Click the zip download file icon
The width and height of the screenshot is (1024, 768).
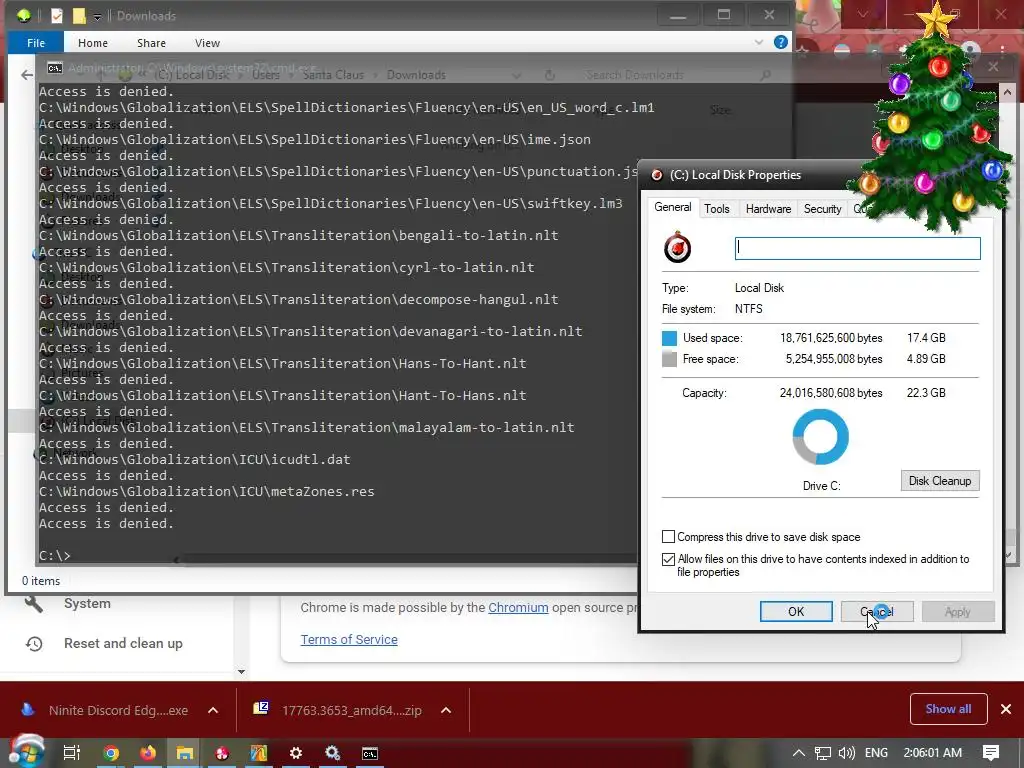[x=261, y=709]
